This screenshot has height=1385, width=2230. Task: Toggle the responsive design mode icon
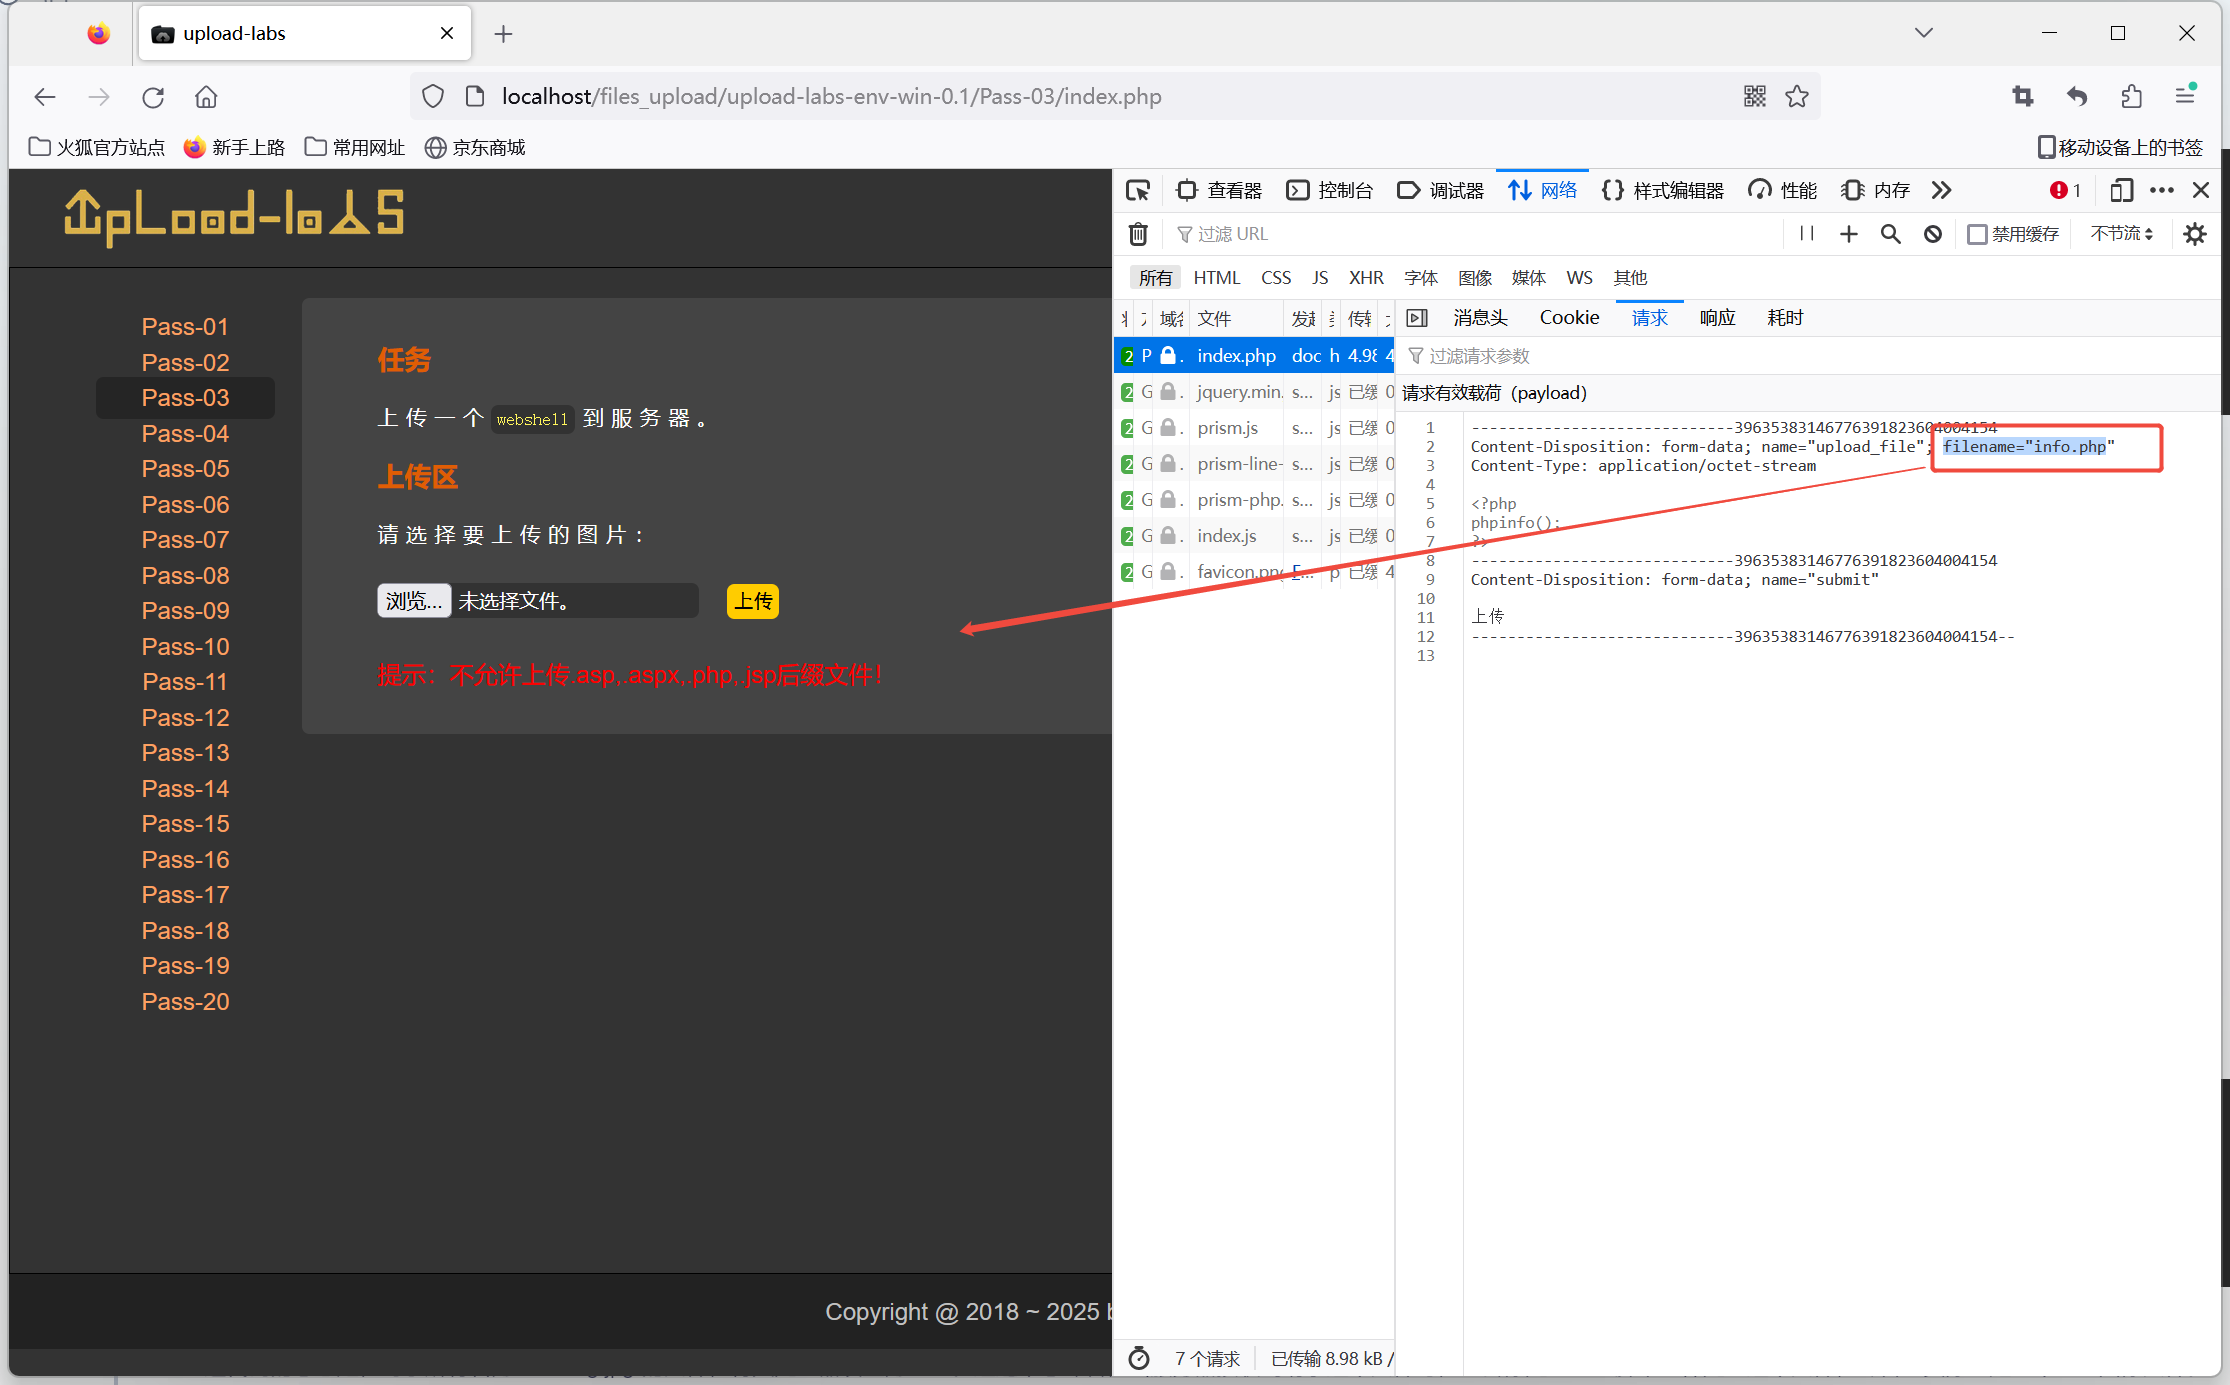click(2121, 190)
